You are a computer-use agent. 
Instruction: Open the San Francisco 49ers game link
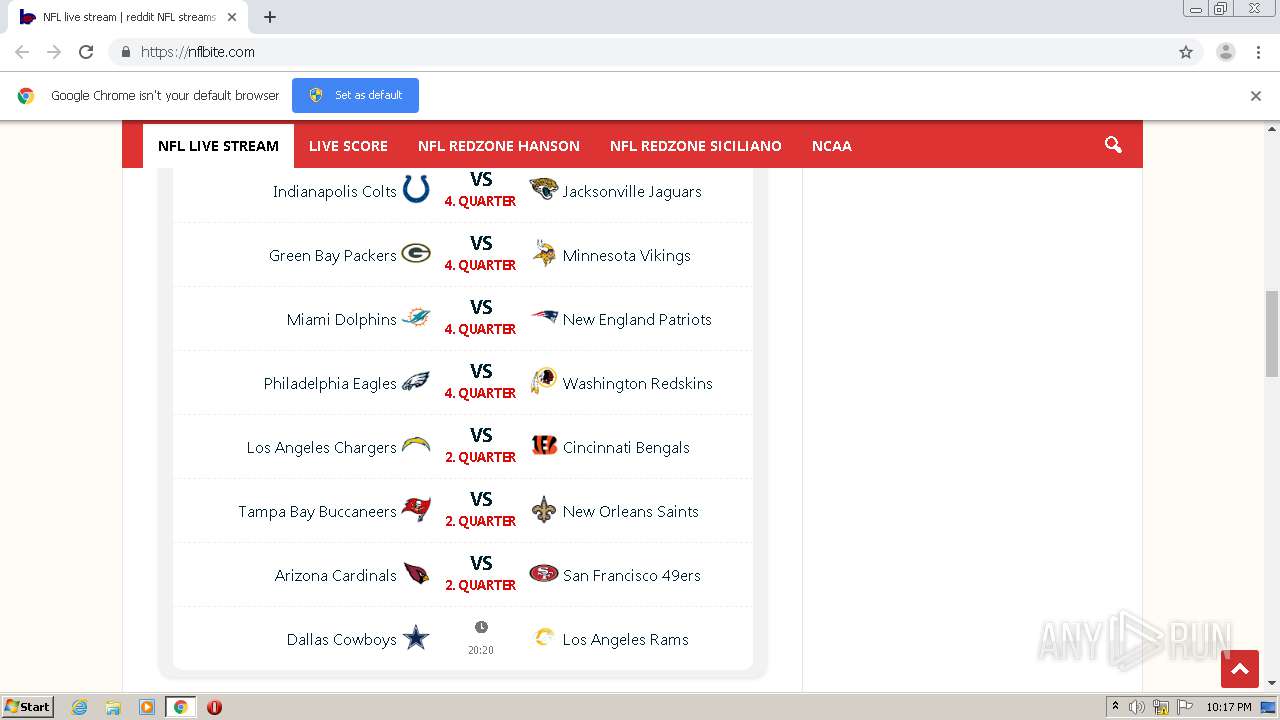(x=632, y=575)
